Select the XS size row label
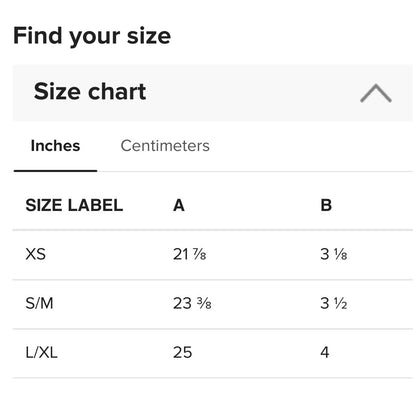This screenshot has width=416, height=416. [x=36, y=254]
